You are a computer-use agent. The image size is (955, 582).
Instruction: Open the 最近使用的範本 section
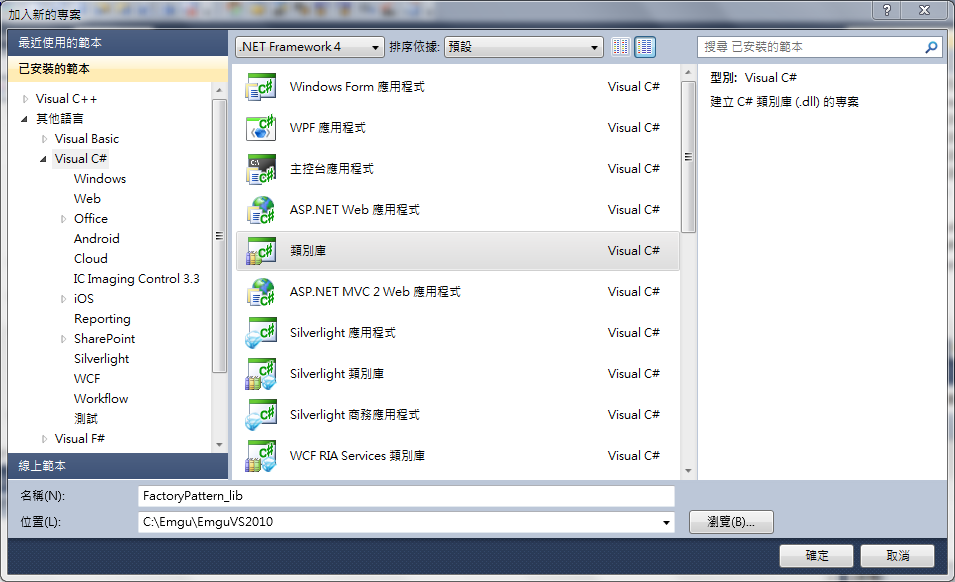pos(118,43)
